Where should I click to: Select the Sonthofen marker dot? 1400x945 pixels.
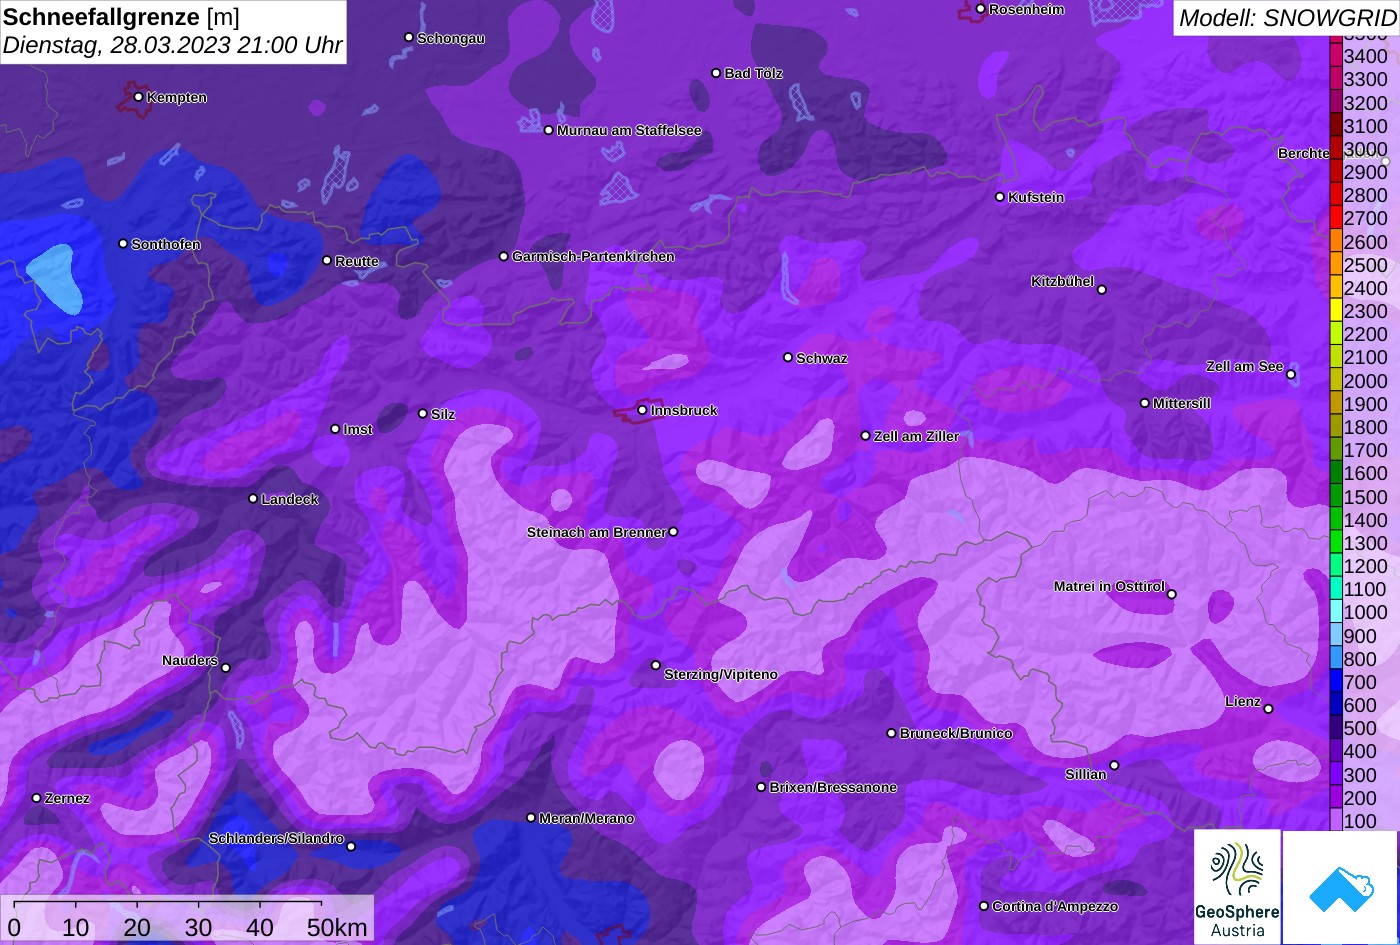click(123, 244)
